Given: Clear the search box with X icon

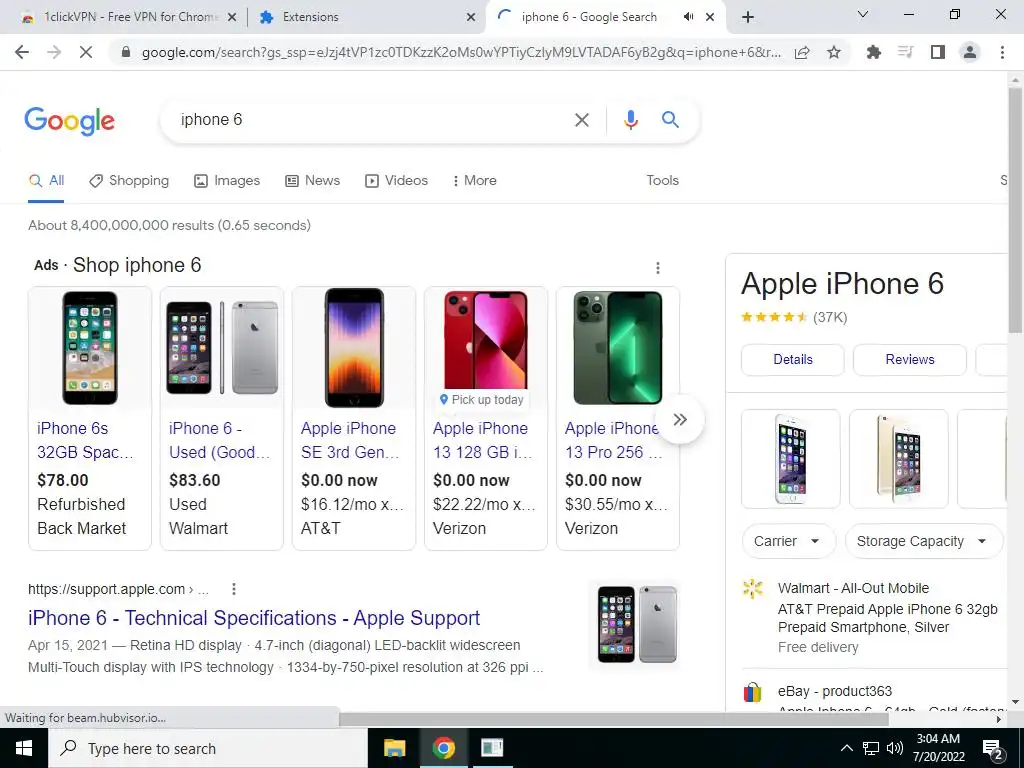Looking at the screenshot, I should pyautogui.click(x=581, y=120).
